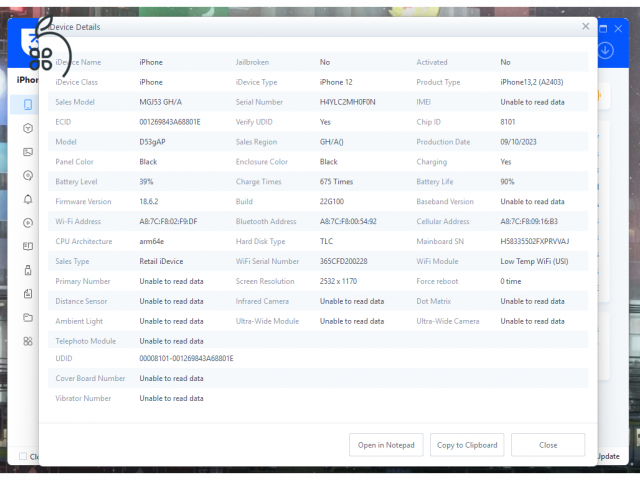Select Cellular Address A8:7C:F8:09:16:B3
The image size is (640, 480).
[529, 222]
